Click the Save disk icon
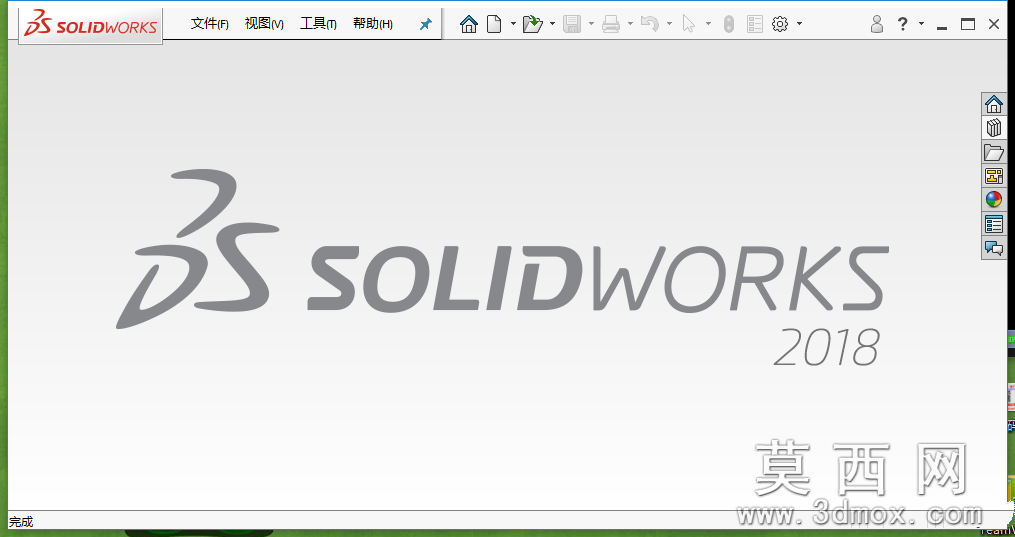1015x537 pixels. pyautogui.click(x=572, y=25)
